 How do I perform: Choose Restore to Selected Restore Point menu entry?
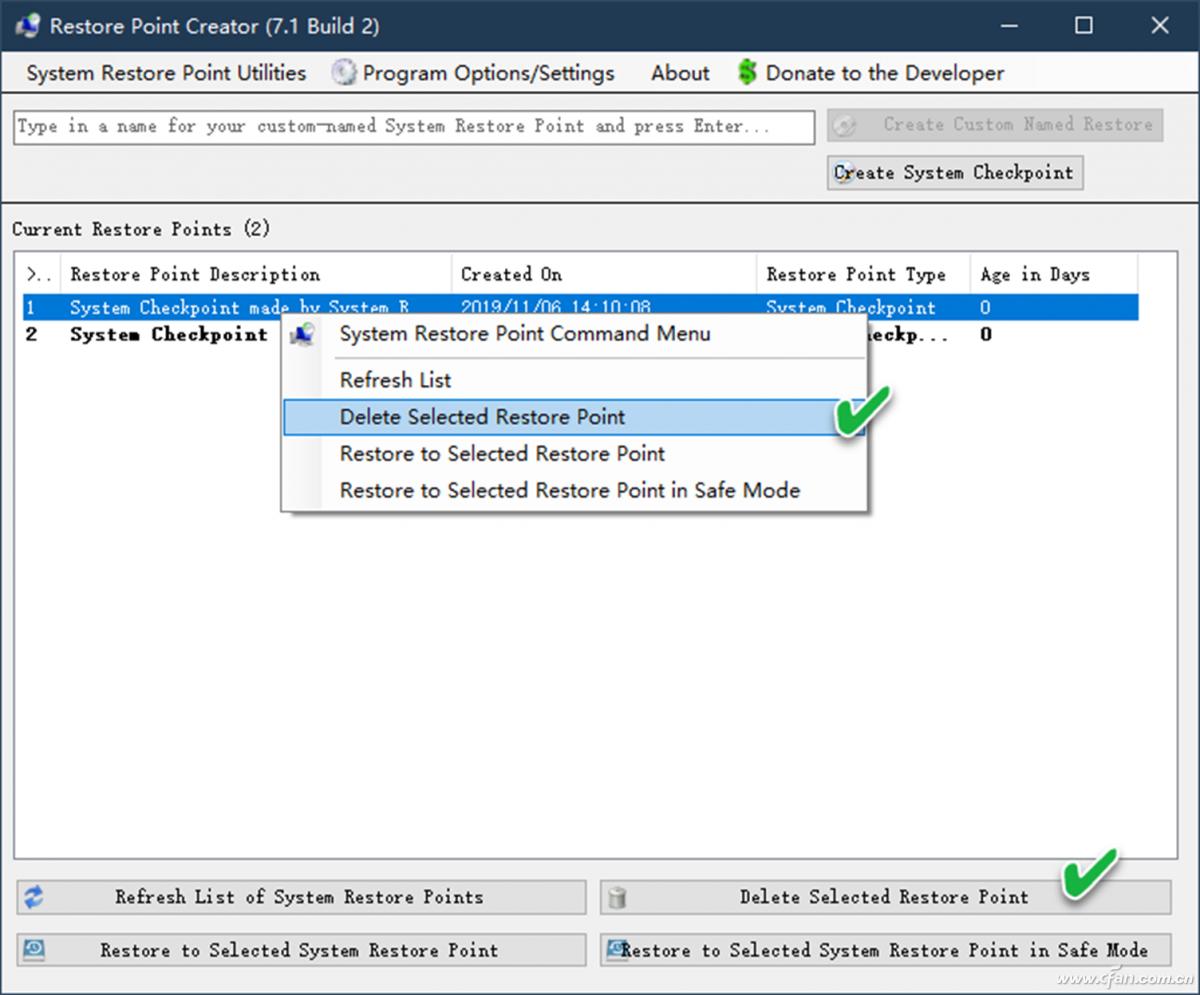pyautogui.click(x=502, y=454)
